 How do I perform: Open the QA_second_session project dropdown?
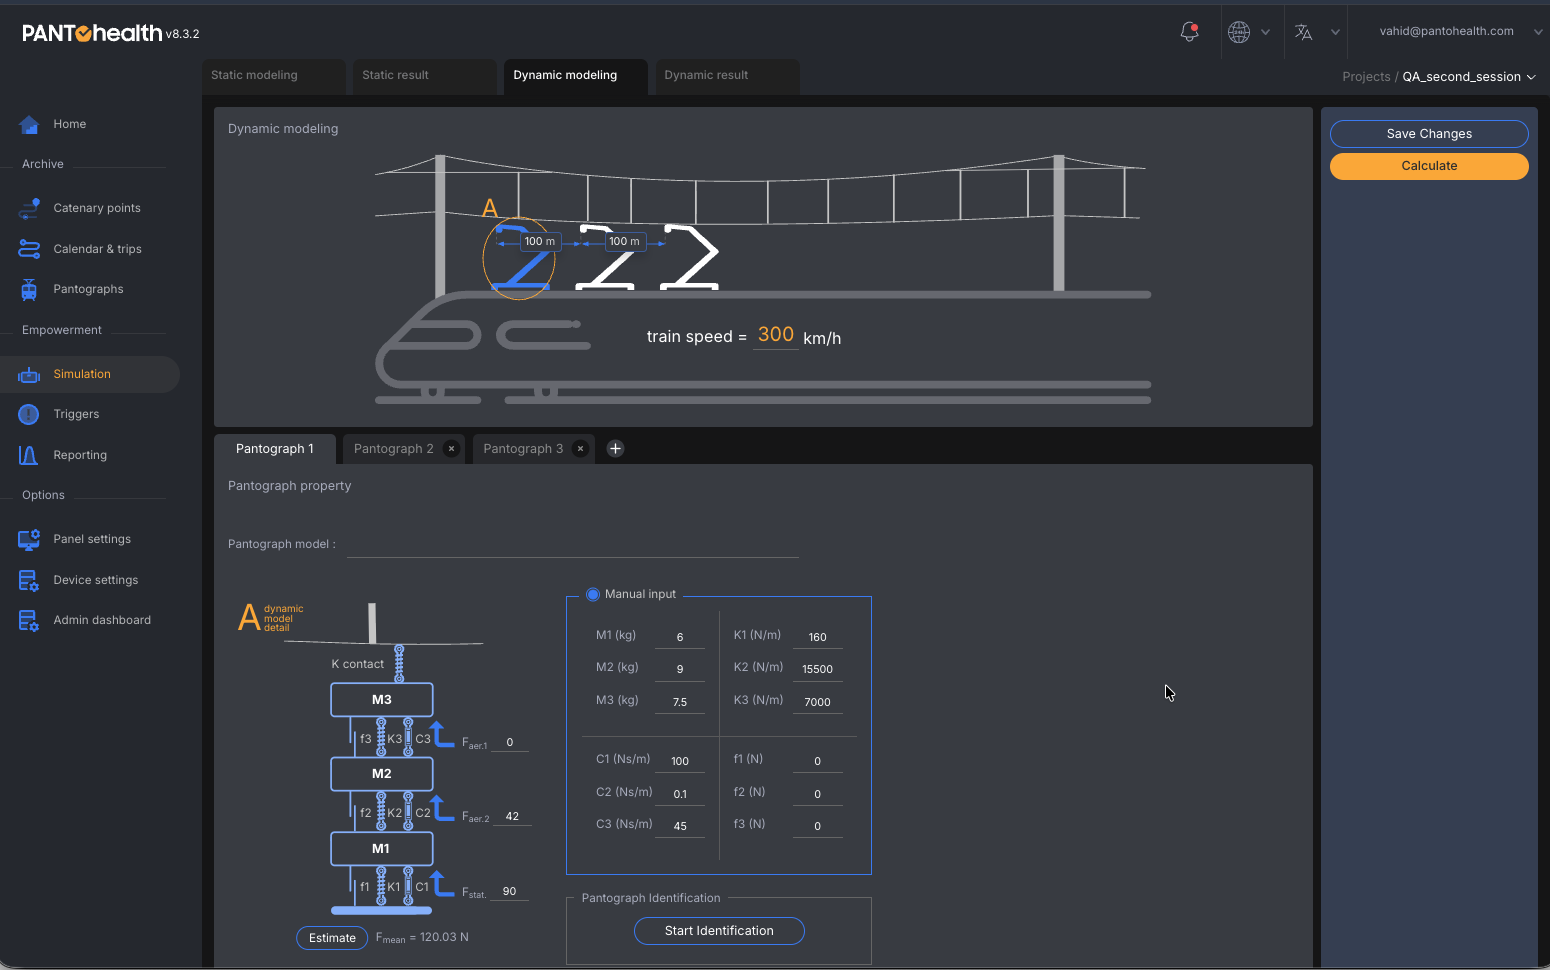[x=1469, y=77]
